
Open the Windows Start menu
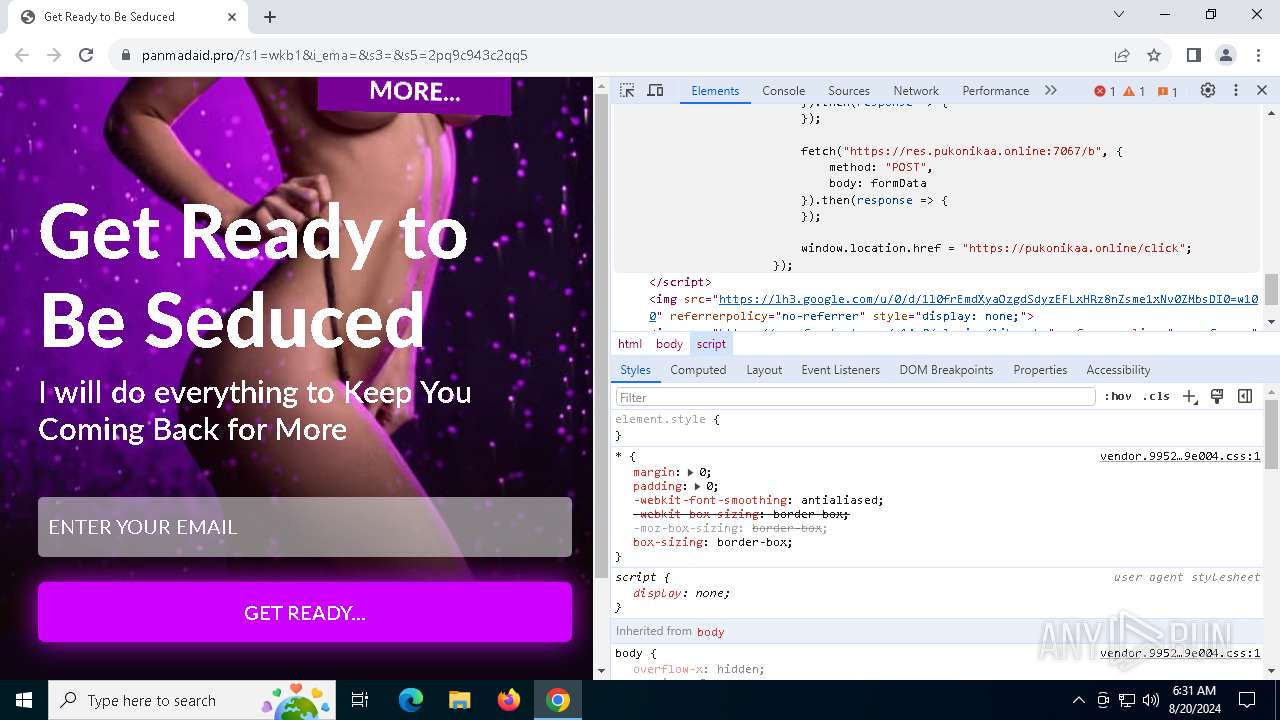[x=24, y=700]
